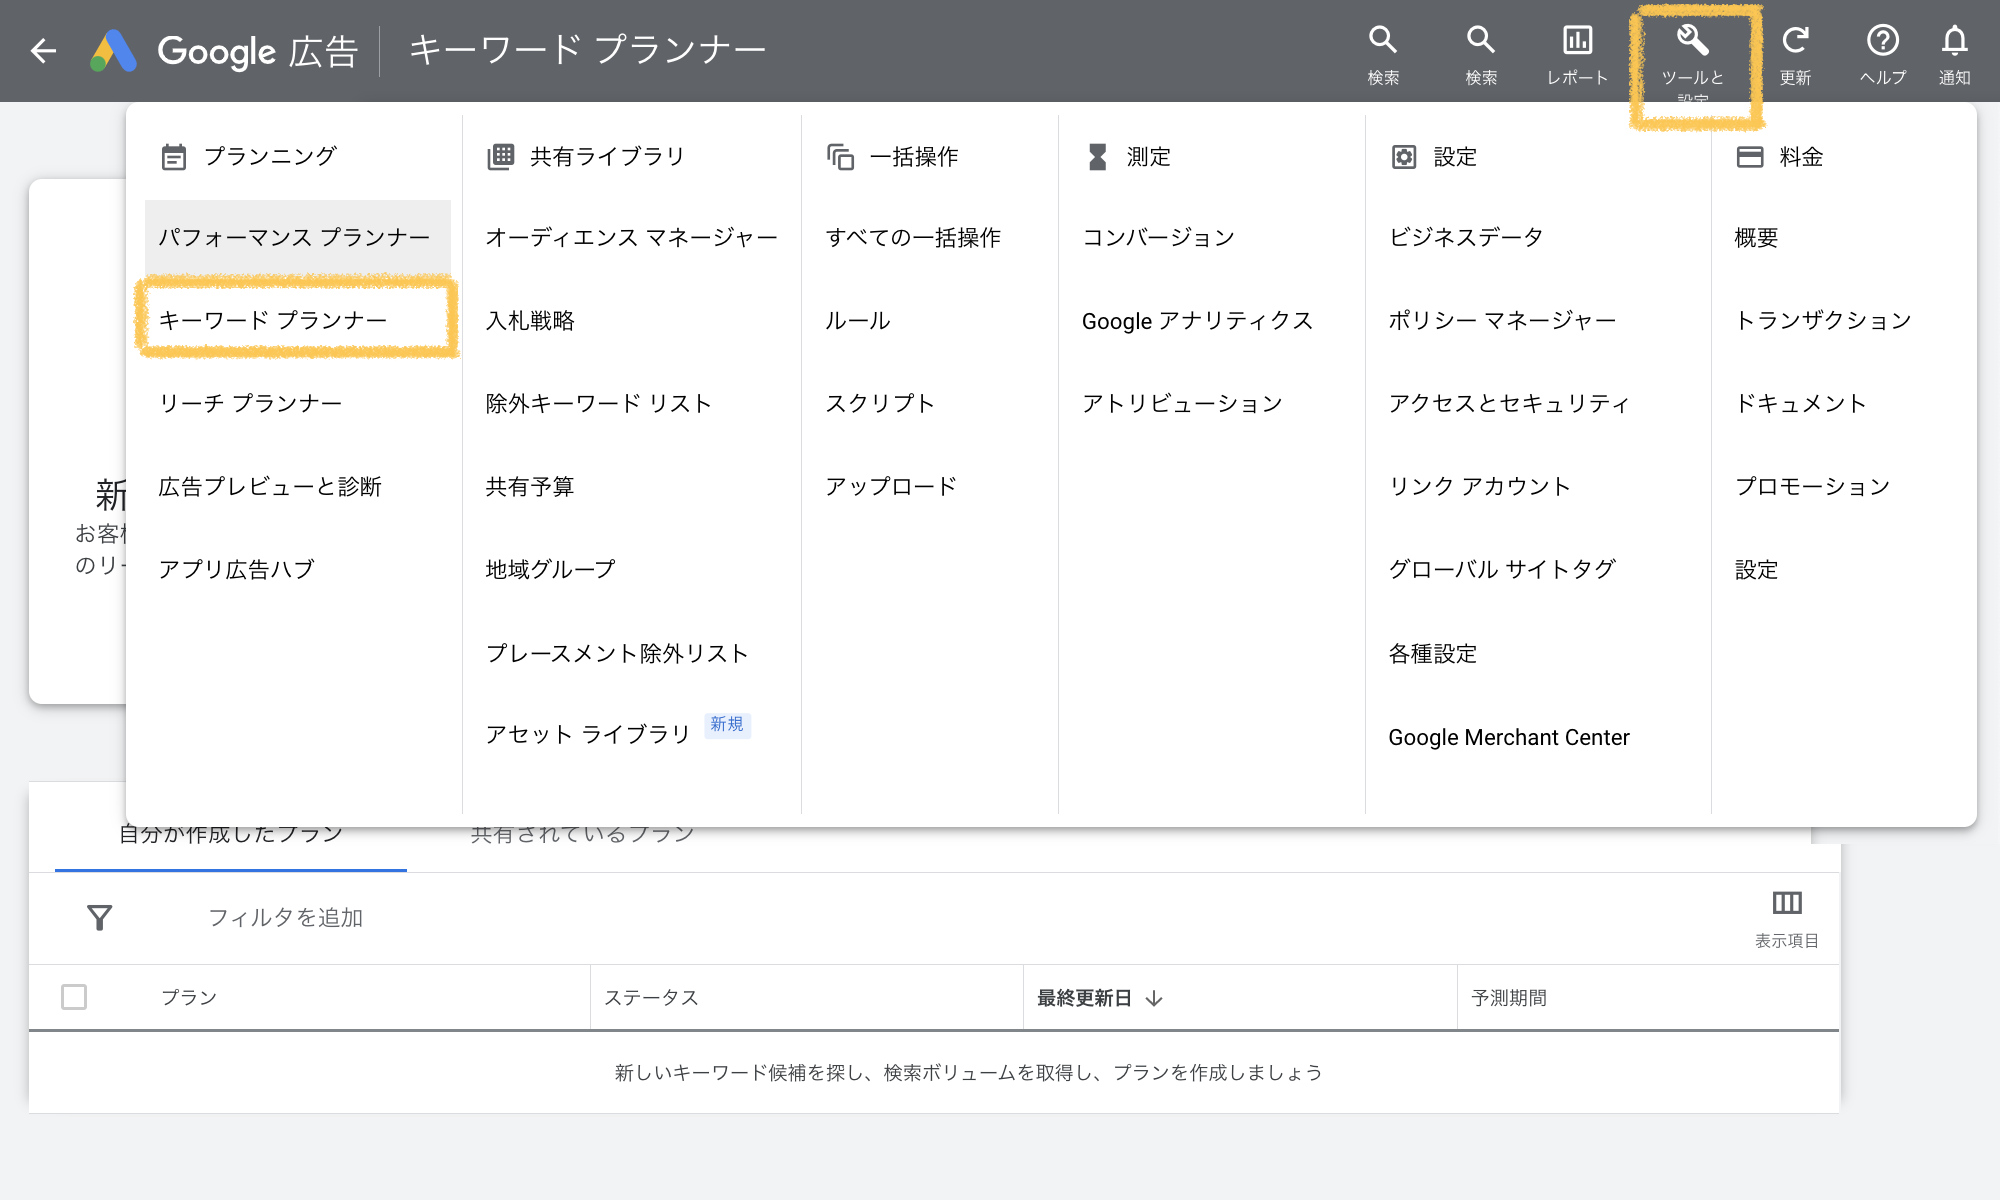Open トランザクション under billing
The height and width of the screenshot is (1200, 2000).
click(x=1823, y=320)
